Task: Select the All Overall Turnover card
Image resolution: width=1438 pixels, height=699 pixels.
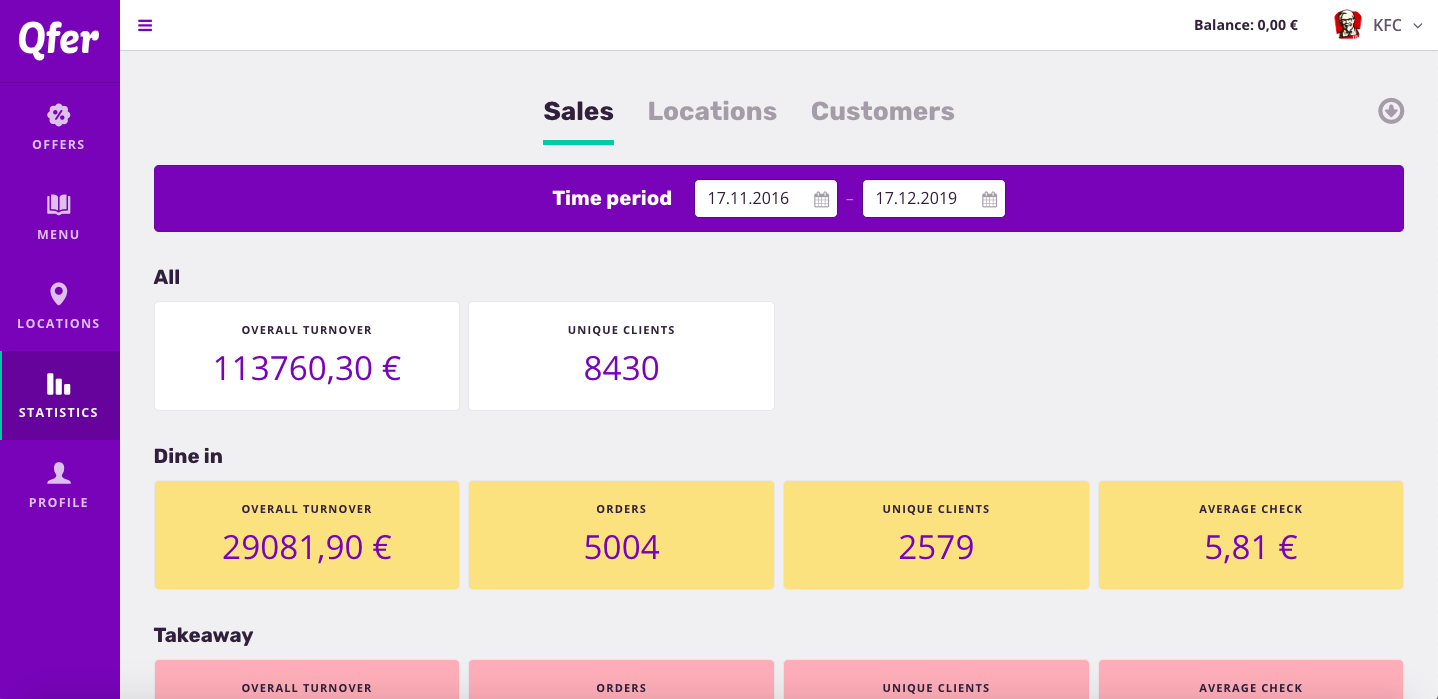Action: (x=307, y=356)
